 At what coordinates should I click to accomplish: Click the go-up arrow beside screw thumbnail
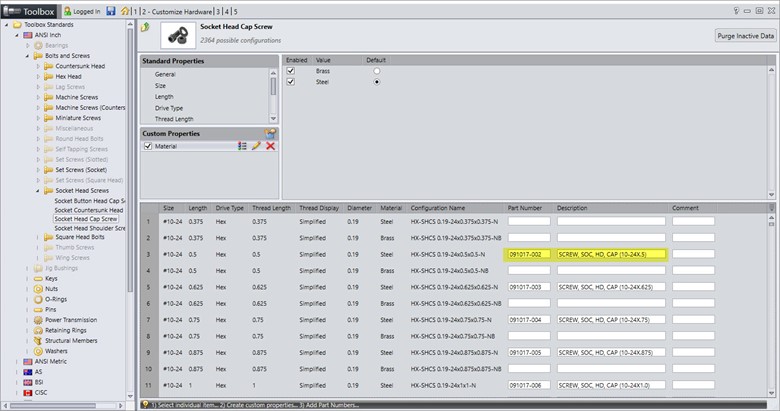tap(146, 28)
